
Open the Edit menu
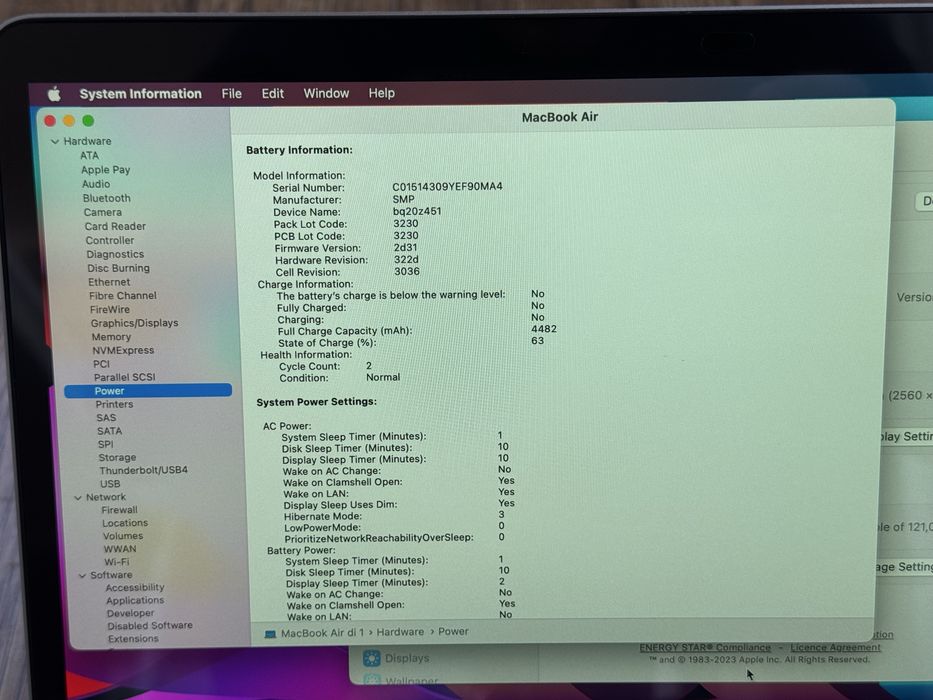point(273,93)
